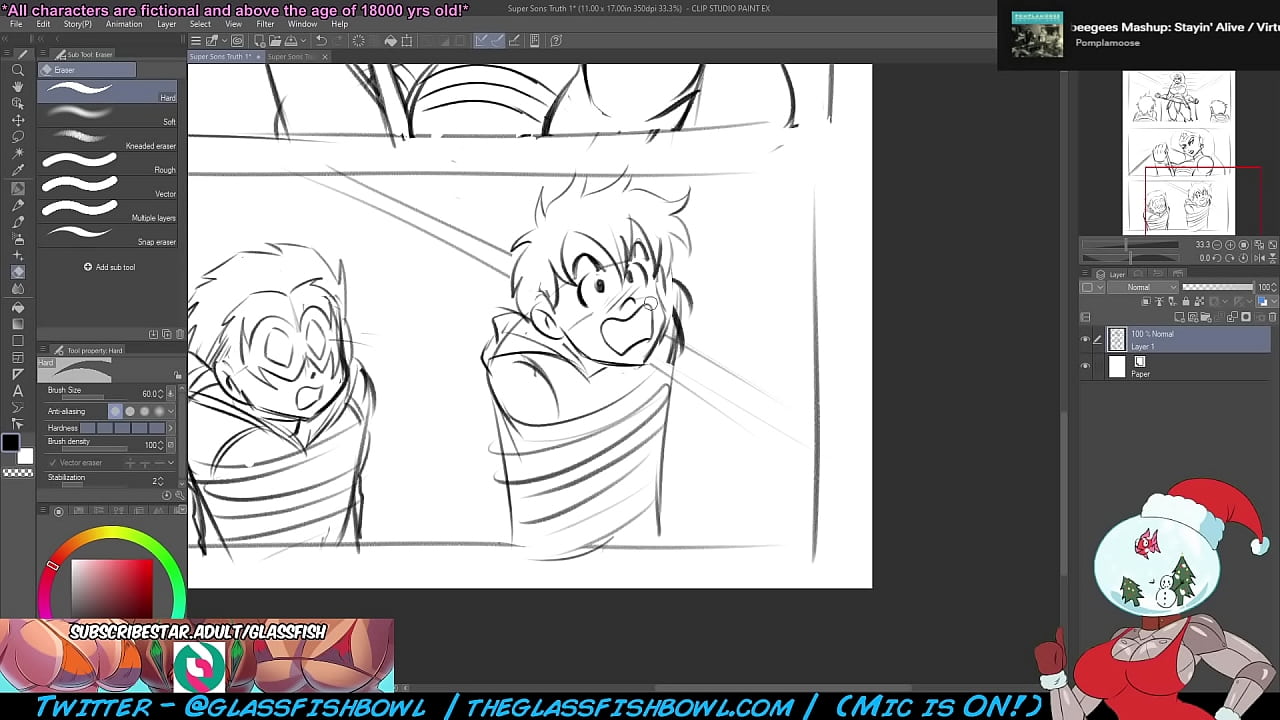This screenshot has height=720, width=1280.
Task: Select the Kneaded eraser sub tool
Action: (108, 139)
